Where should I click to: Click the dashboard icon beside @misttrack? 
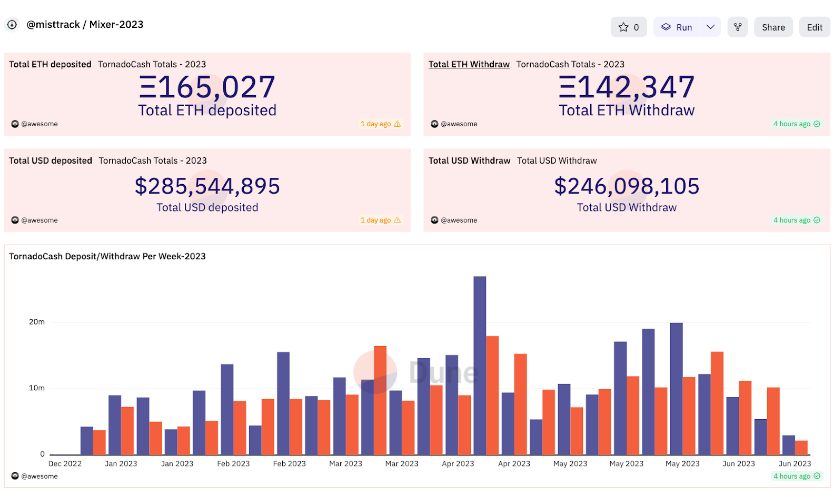point(12,23)
